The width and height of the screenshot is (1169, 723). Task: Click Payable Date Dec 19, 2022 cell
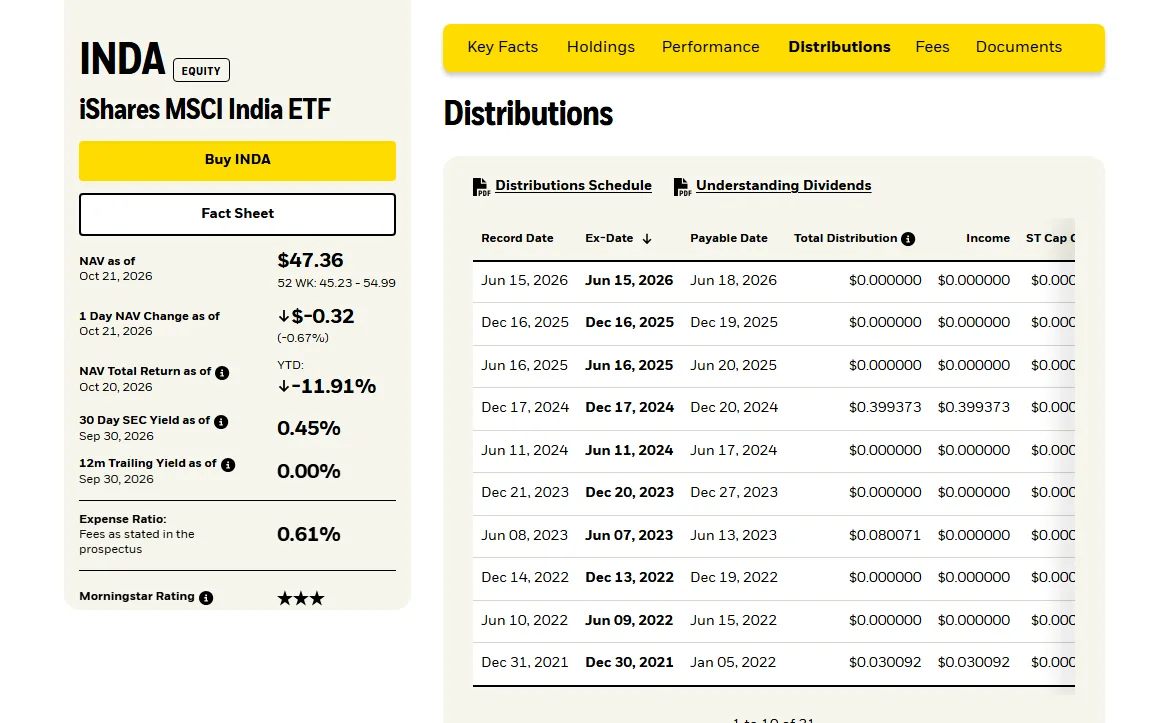coord(734,578)
